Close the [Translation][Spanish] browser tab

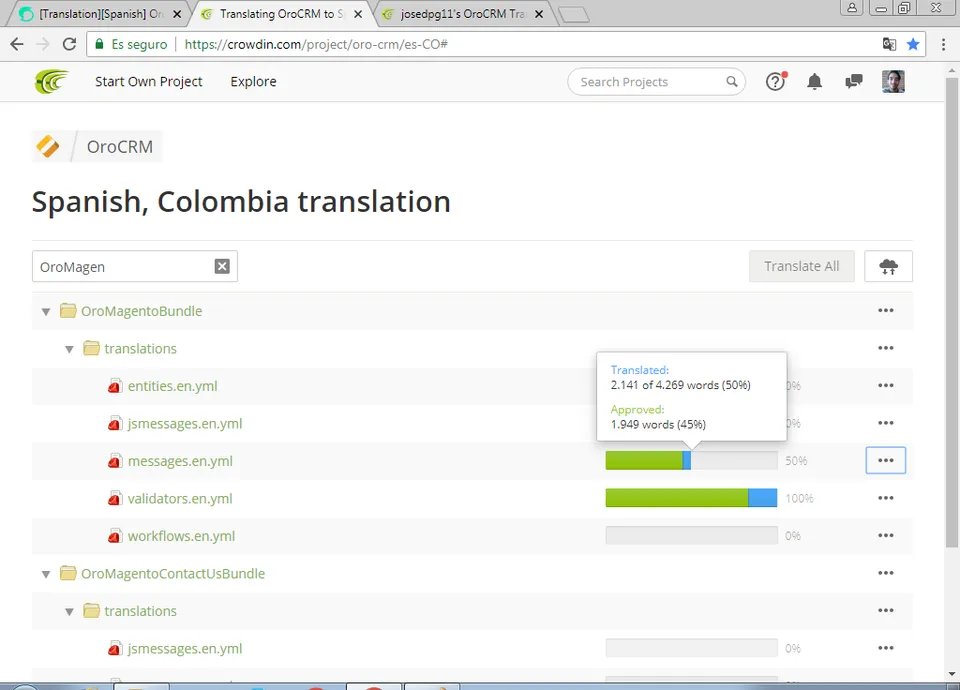click(x=177, y=14)
